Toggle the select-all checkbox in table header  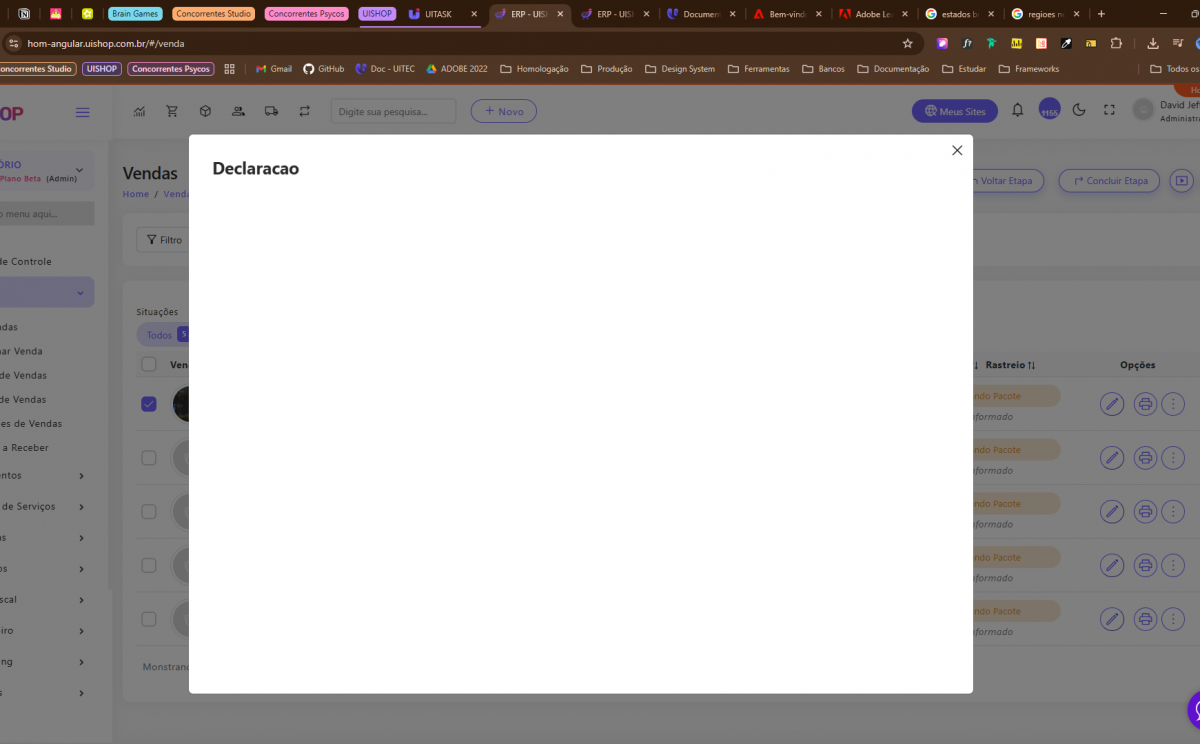pos(149,365)
